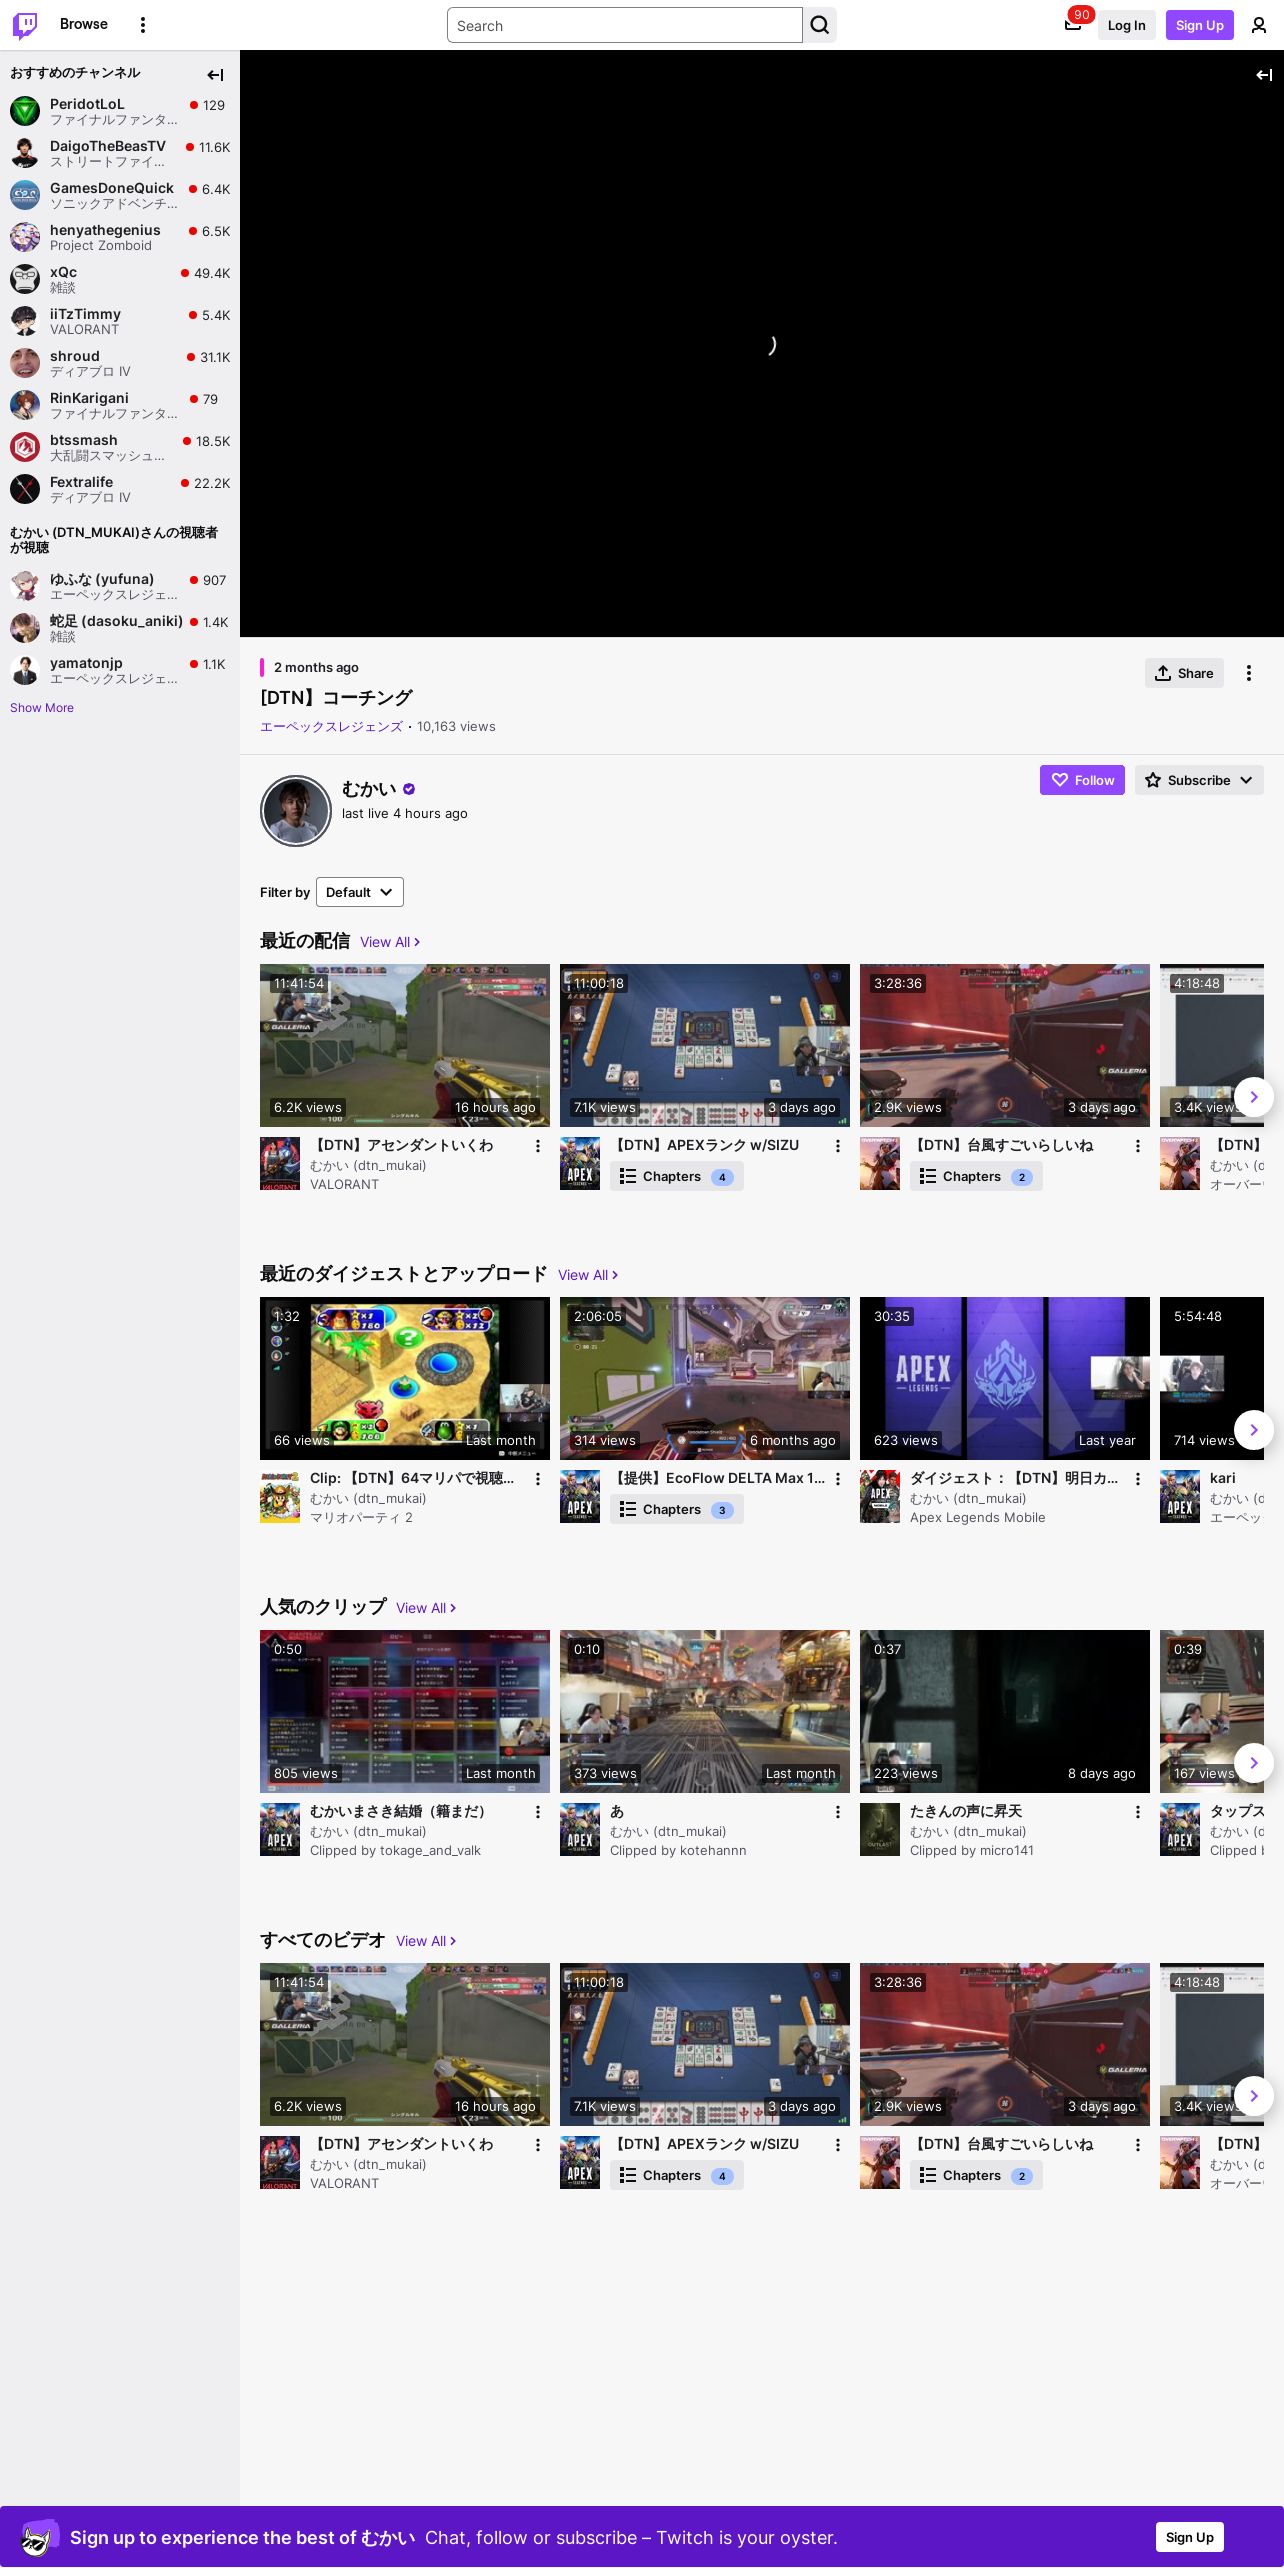1284x2568 pixels.
Task: Open options for Clip 64マリパ video
Action: (537, 1479)
